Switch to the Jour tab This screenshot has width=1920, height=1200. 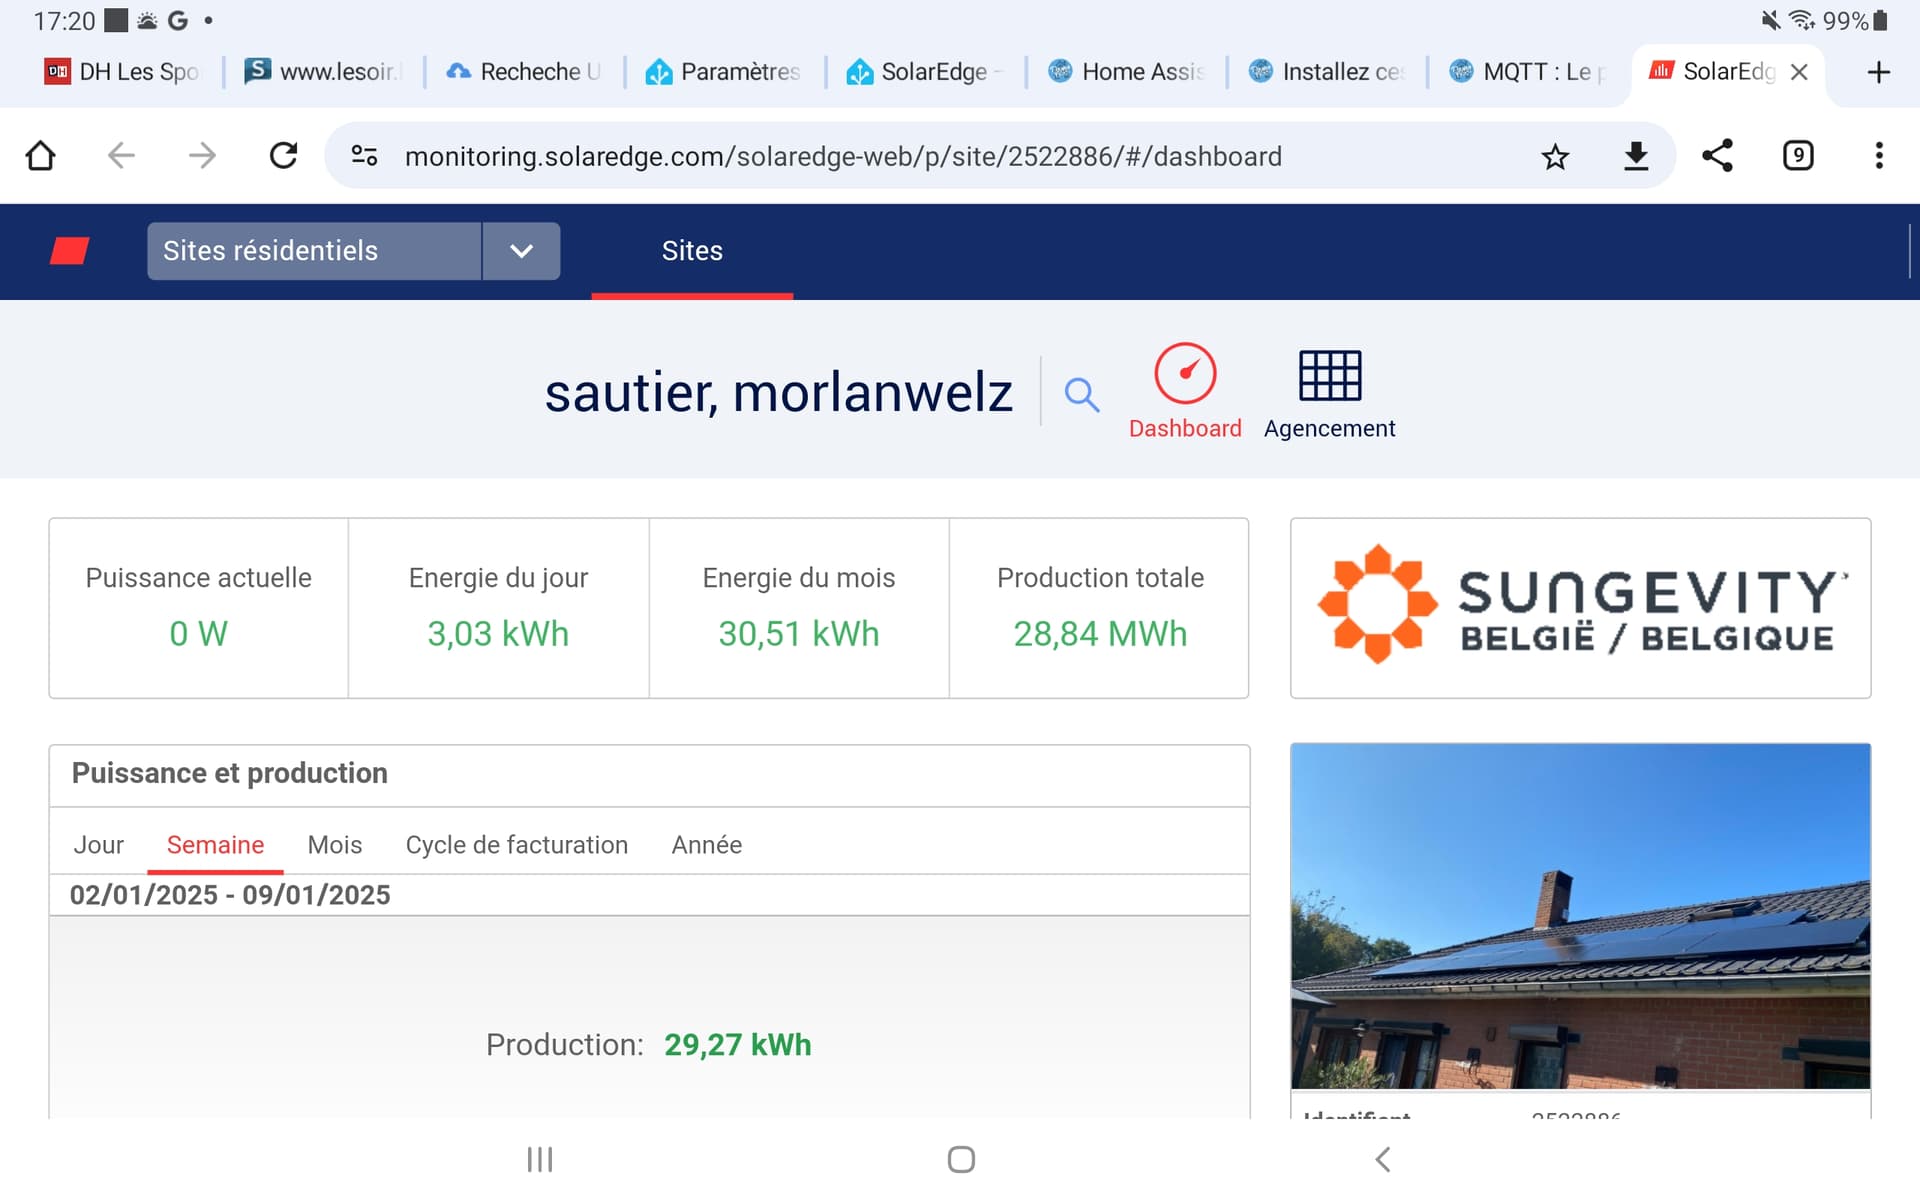coord(98,845)
